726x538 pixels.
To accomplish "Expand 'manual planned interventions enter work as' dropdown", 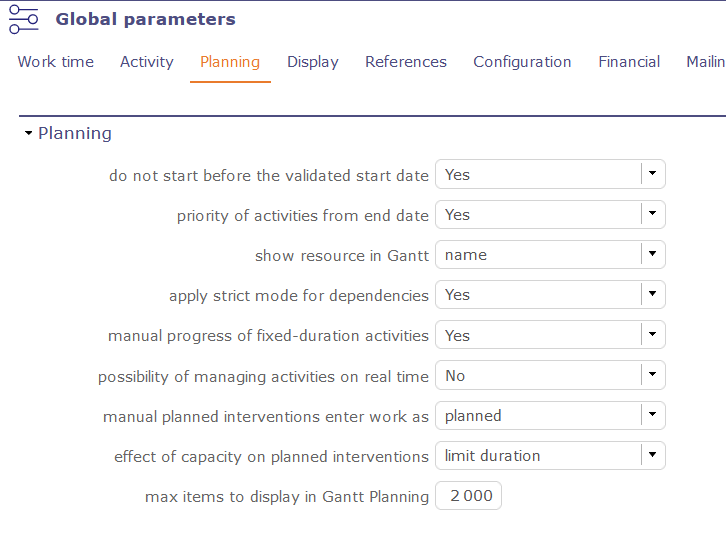I will (x=652, y=416).
